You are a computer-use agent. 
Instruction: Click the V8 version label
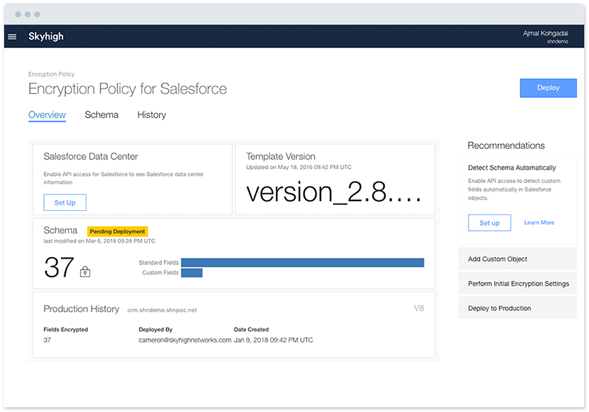pos(419,308)
